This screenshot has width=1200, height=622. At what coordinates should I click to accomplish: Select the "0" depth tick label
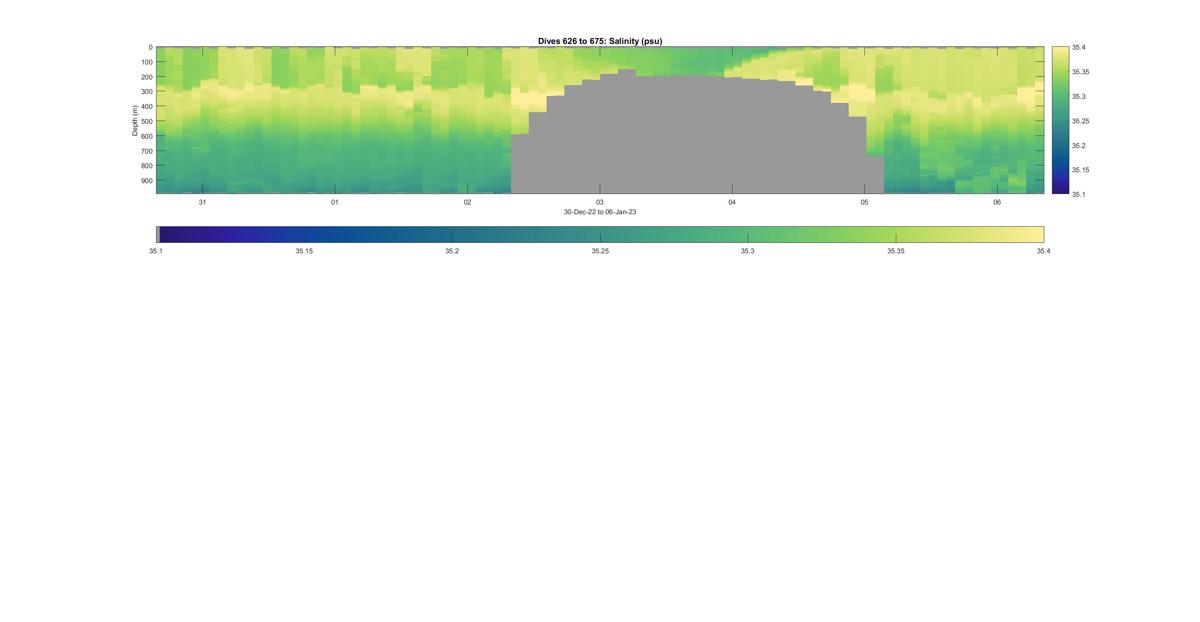pos(150,47)
